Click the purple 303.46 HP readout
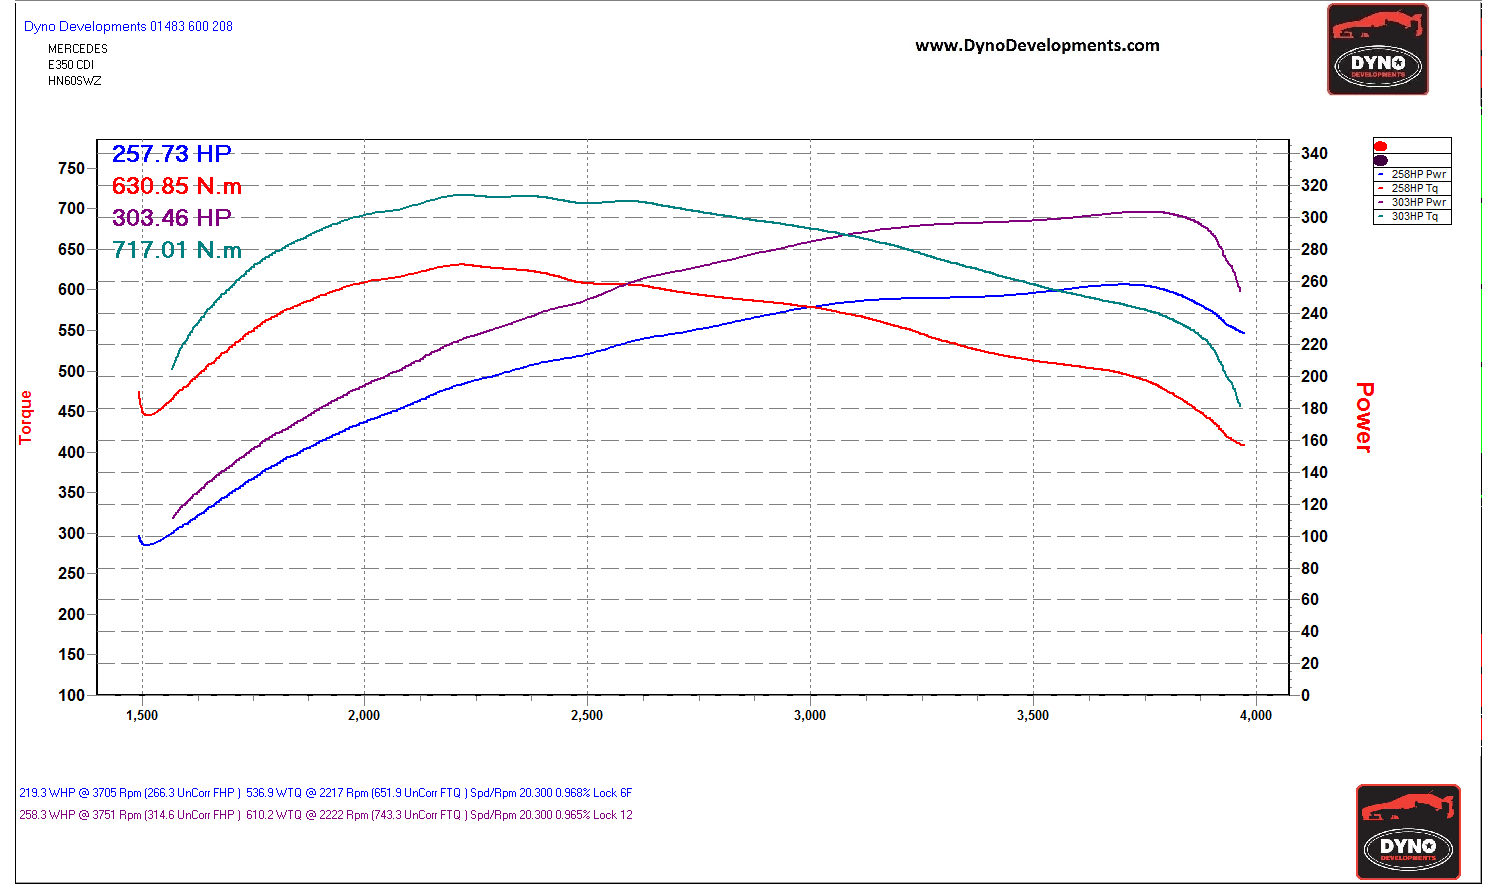This screenshot has width=1497, height=884. [172, 218]
